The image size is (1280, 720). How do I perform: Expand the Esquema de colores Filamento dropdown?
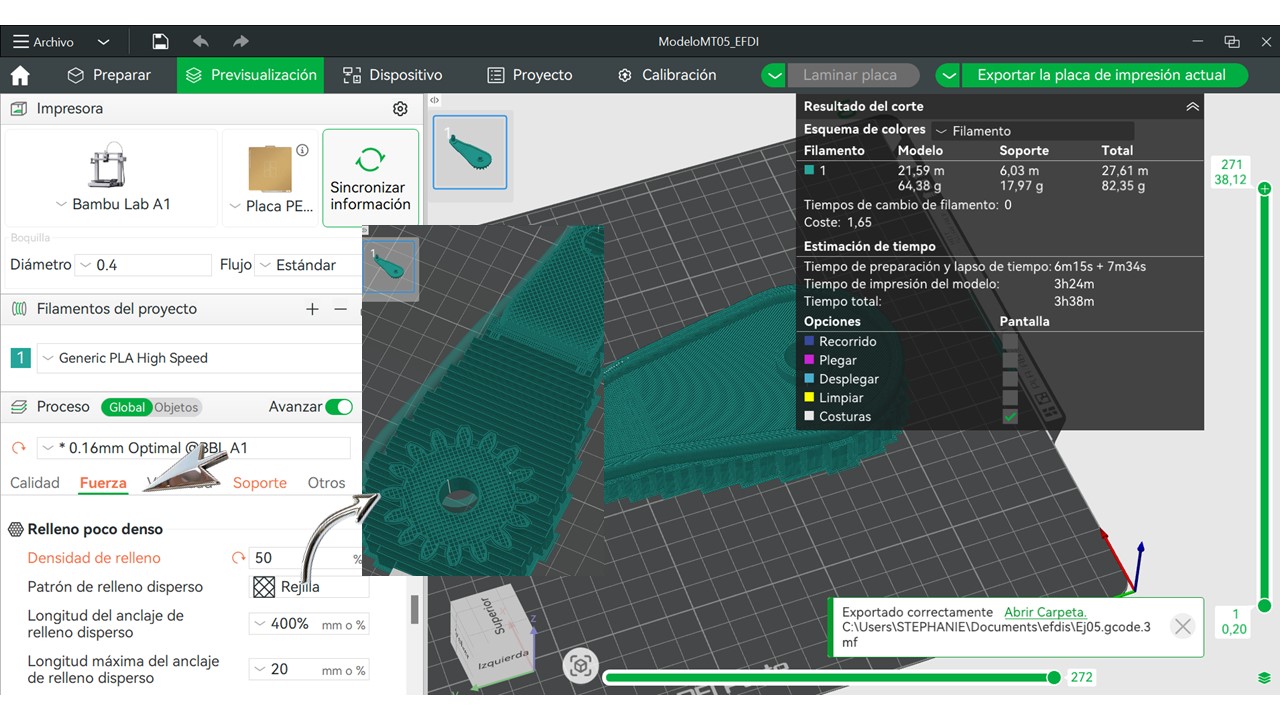point(1032,131)
